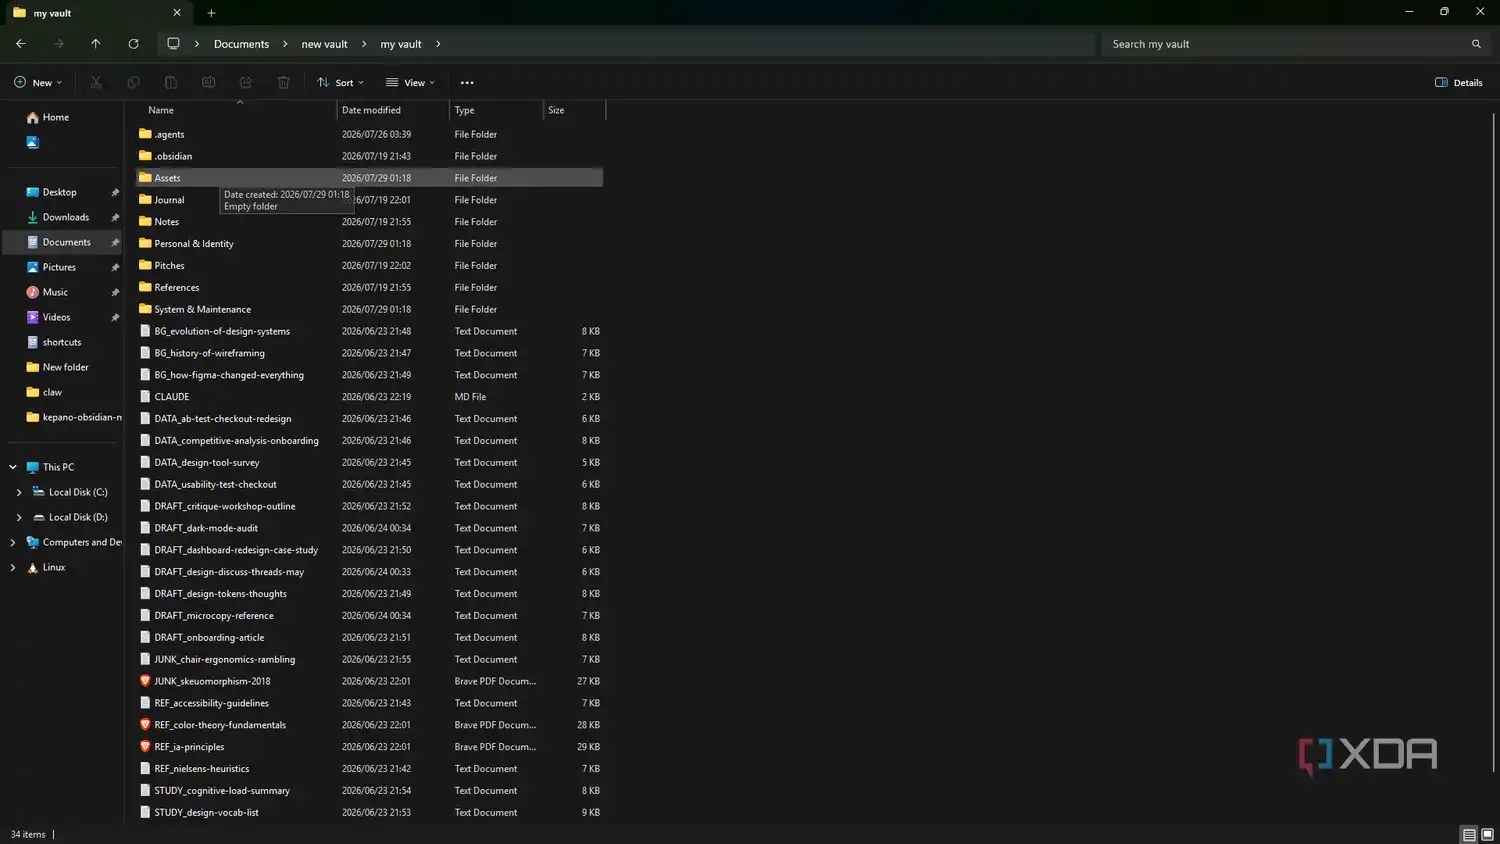This screenshot has height=844, width=1500.
Task: Click the search magnifier icon
Action: (1476, 44)
